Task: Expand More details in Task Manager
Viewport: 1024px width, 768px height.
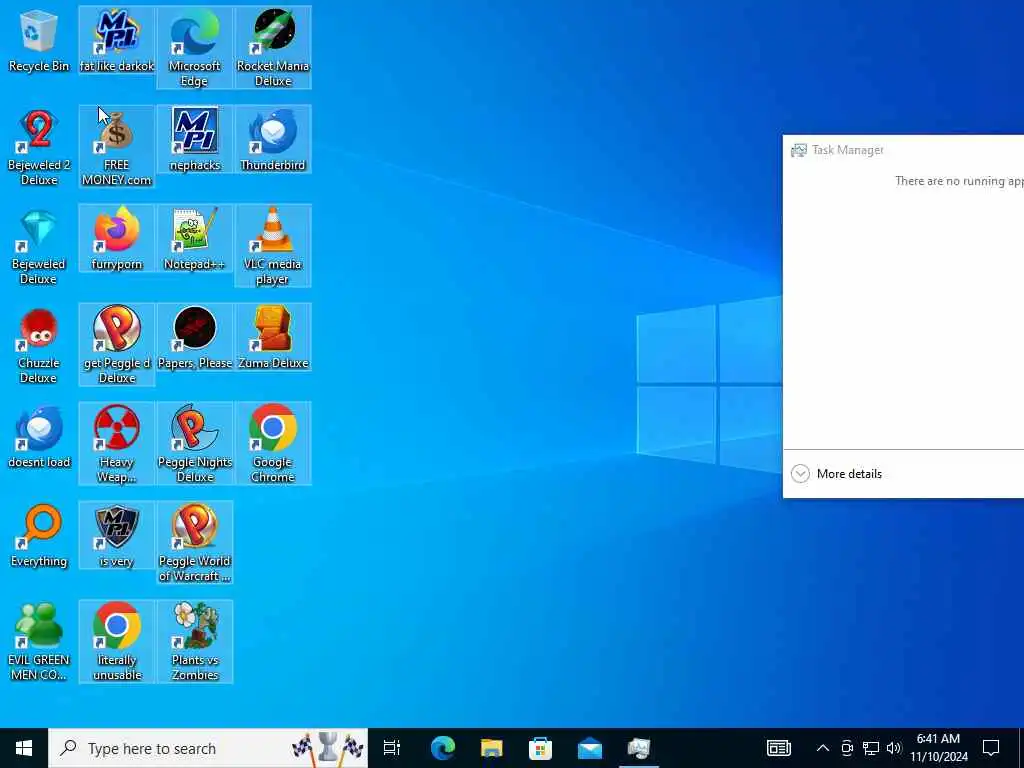Action: (x=837, y=474)
